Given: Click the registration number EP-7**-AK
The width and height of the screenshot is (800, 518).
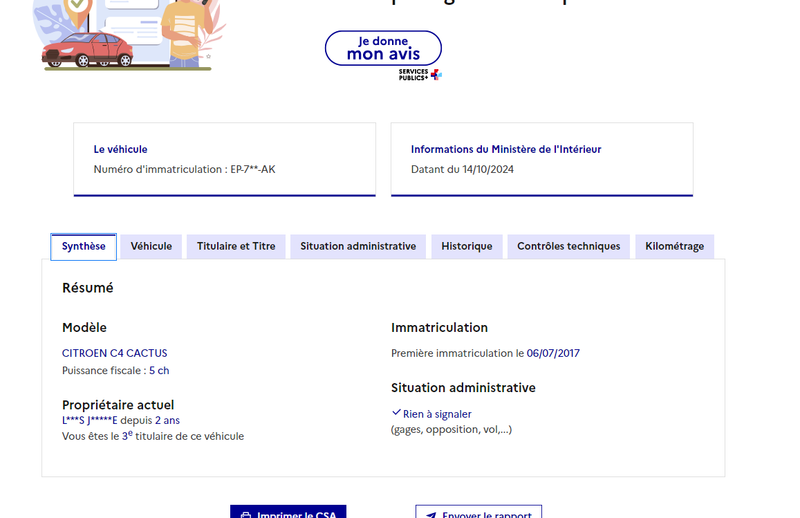Looking at the screenshot, I should click(253, 169).
